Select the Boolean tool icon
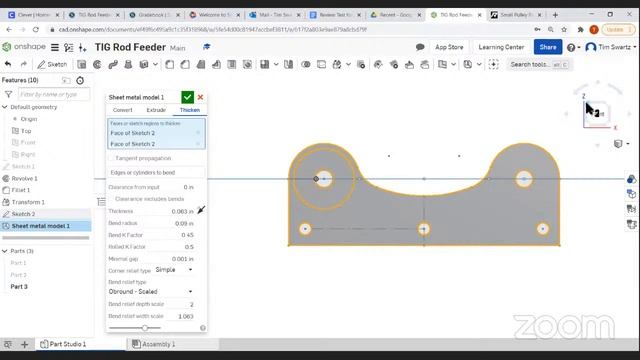Image resolution: width=640 pixels, height=360 pixels. tap(306, 64)
